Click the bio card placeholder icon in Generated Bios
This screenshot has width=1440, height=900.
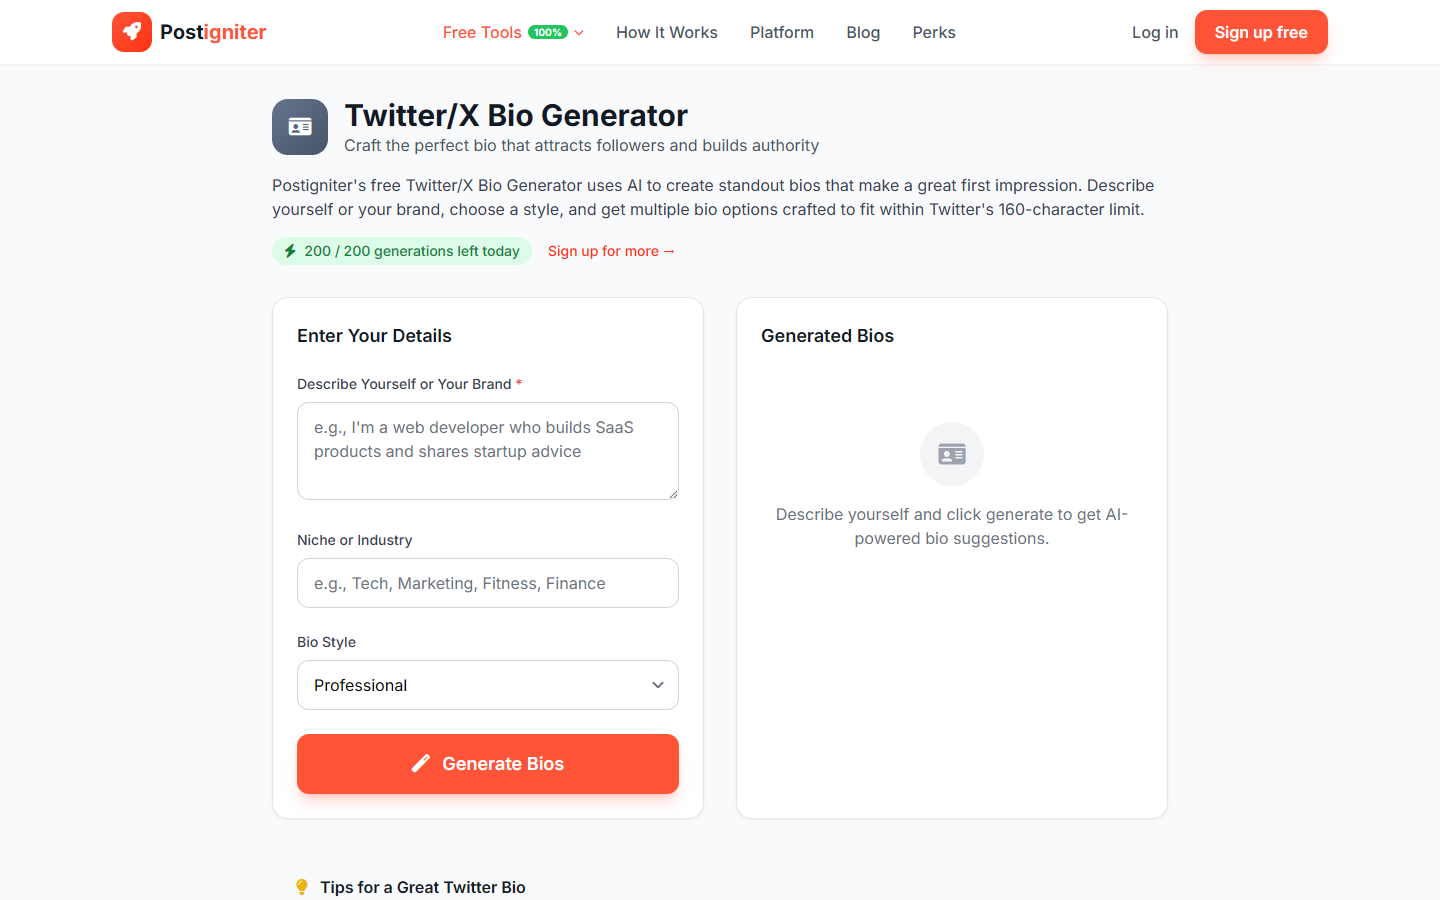[x=951, y=454]
